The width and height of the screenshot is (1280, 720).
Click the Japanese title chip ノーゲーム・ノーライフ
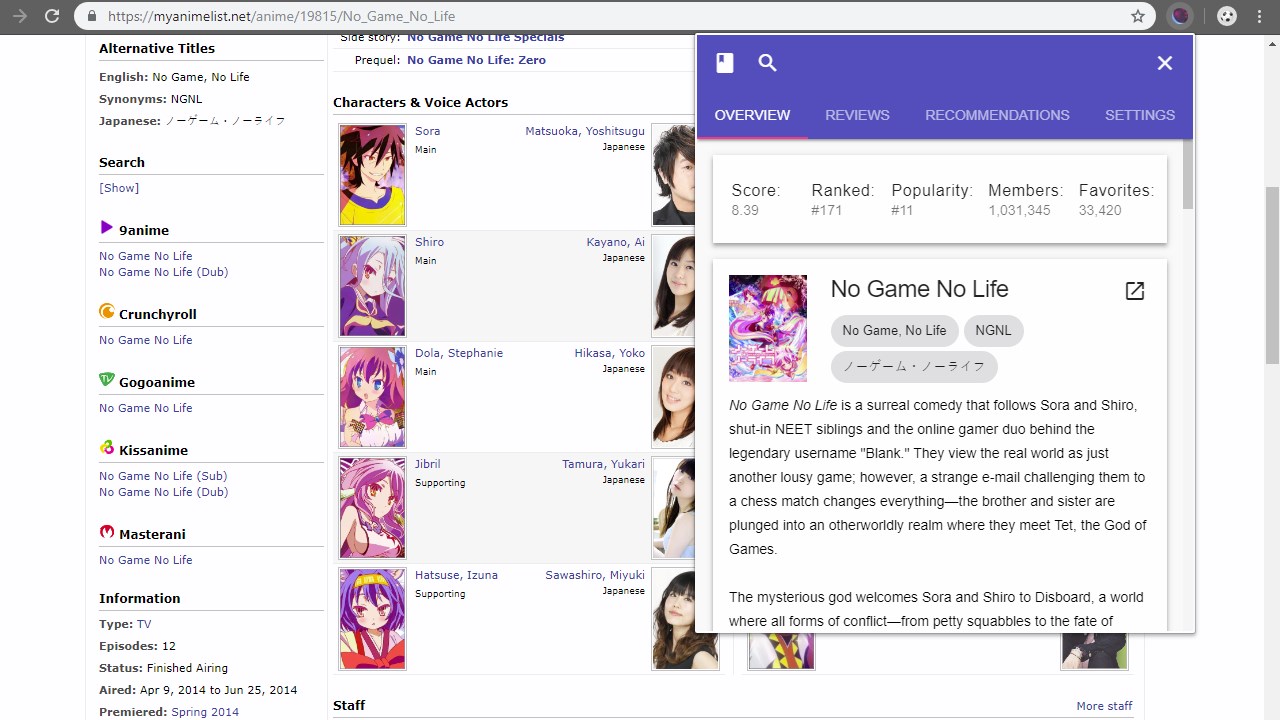pyautogui.click(x=914, y=366)
